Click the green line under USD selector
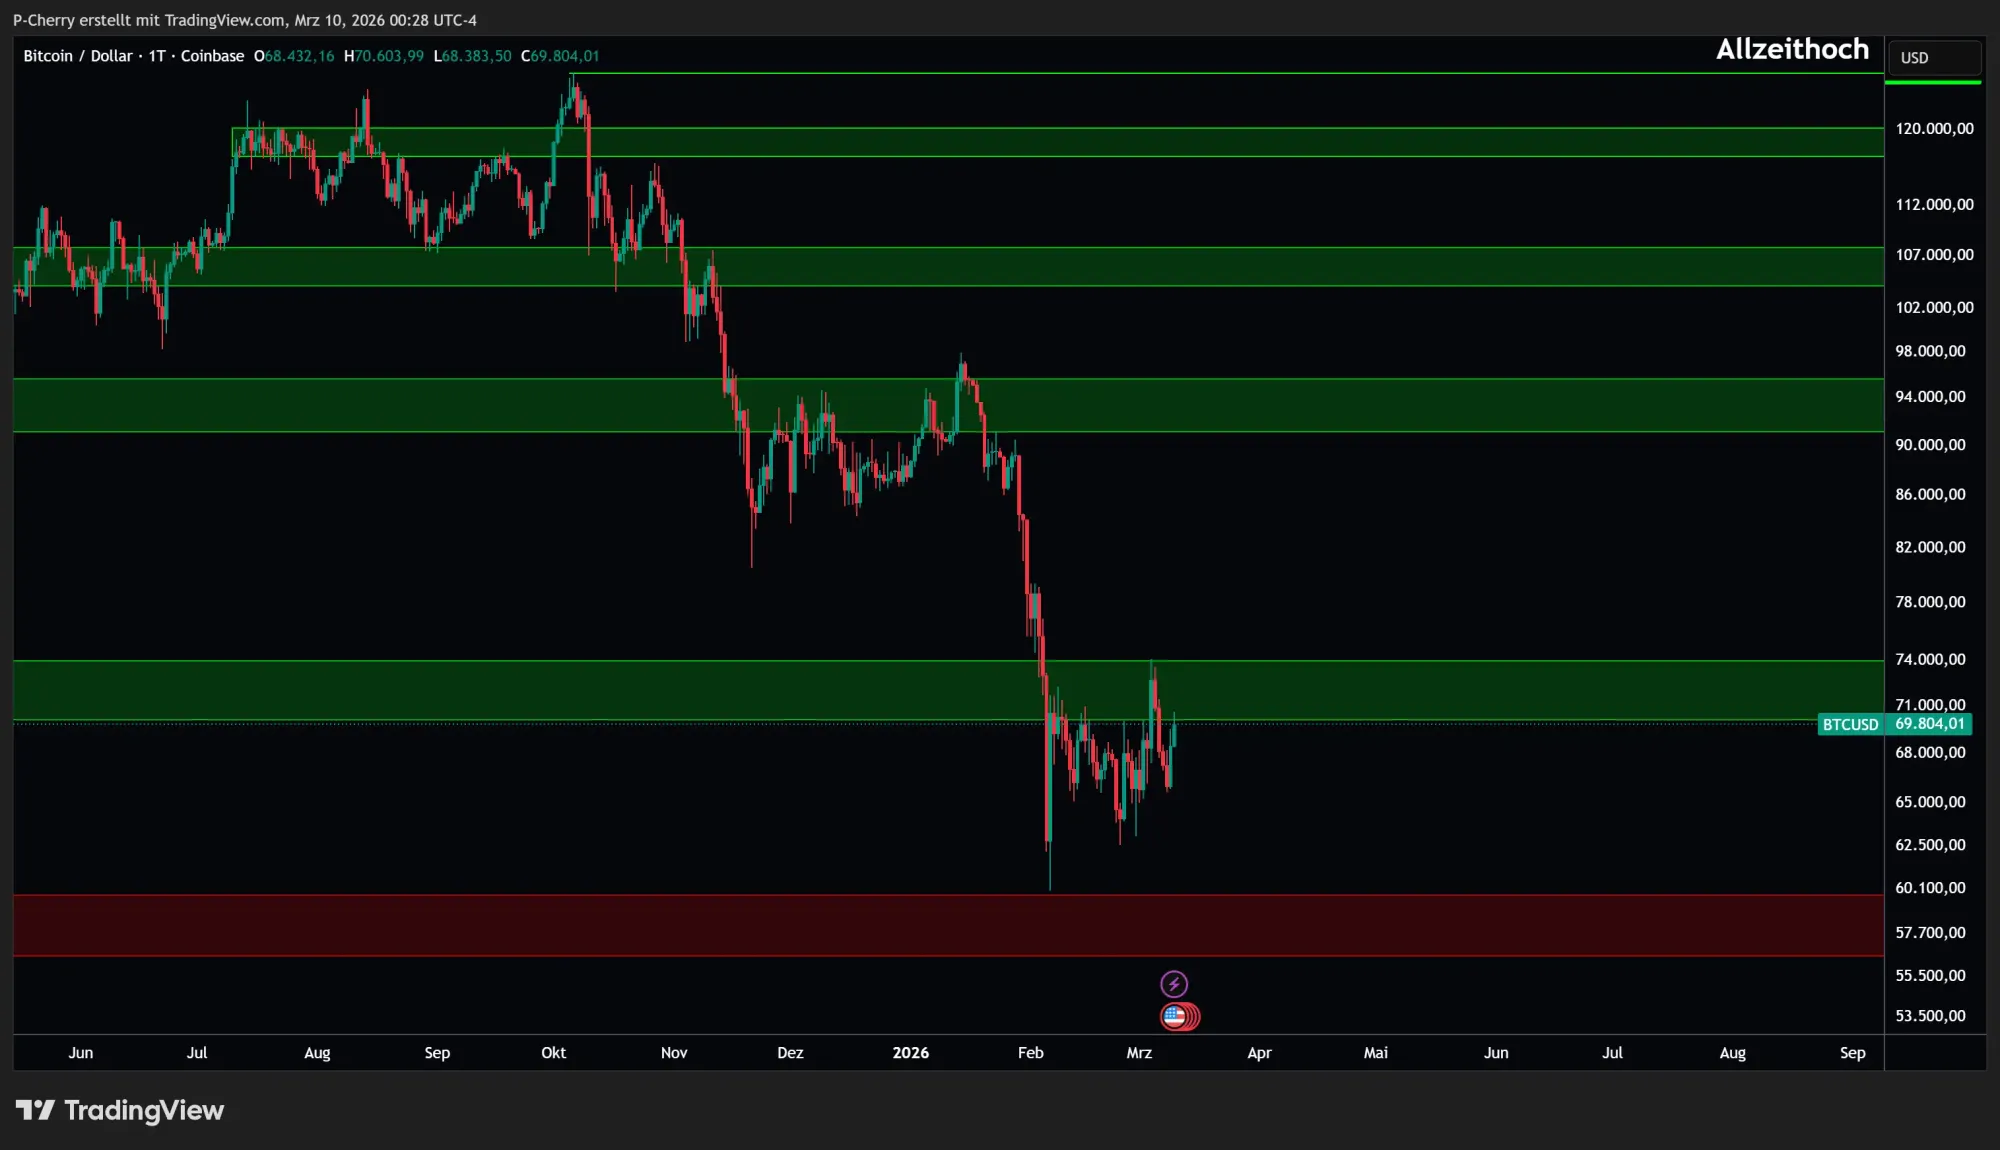 tap(1932, 82)
